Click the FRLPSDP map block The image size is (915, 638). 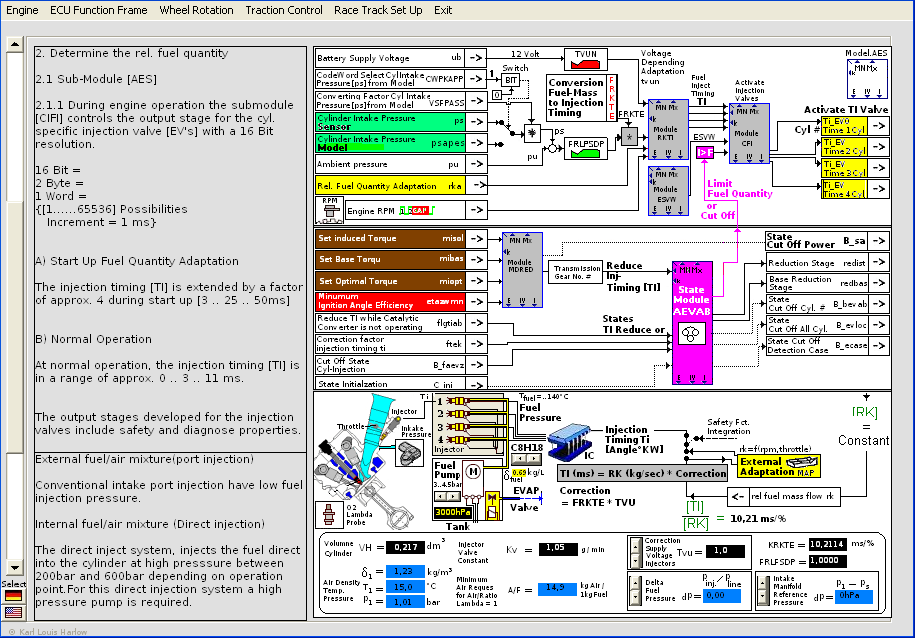coord(586,149)
